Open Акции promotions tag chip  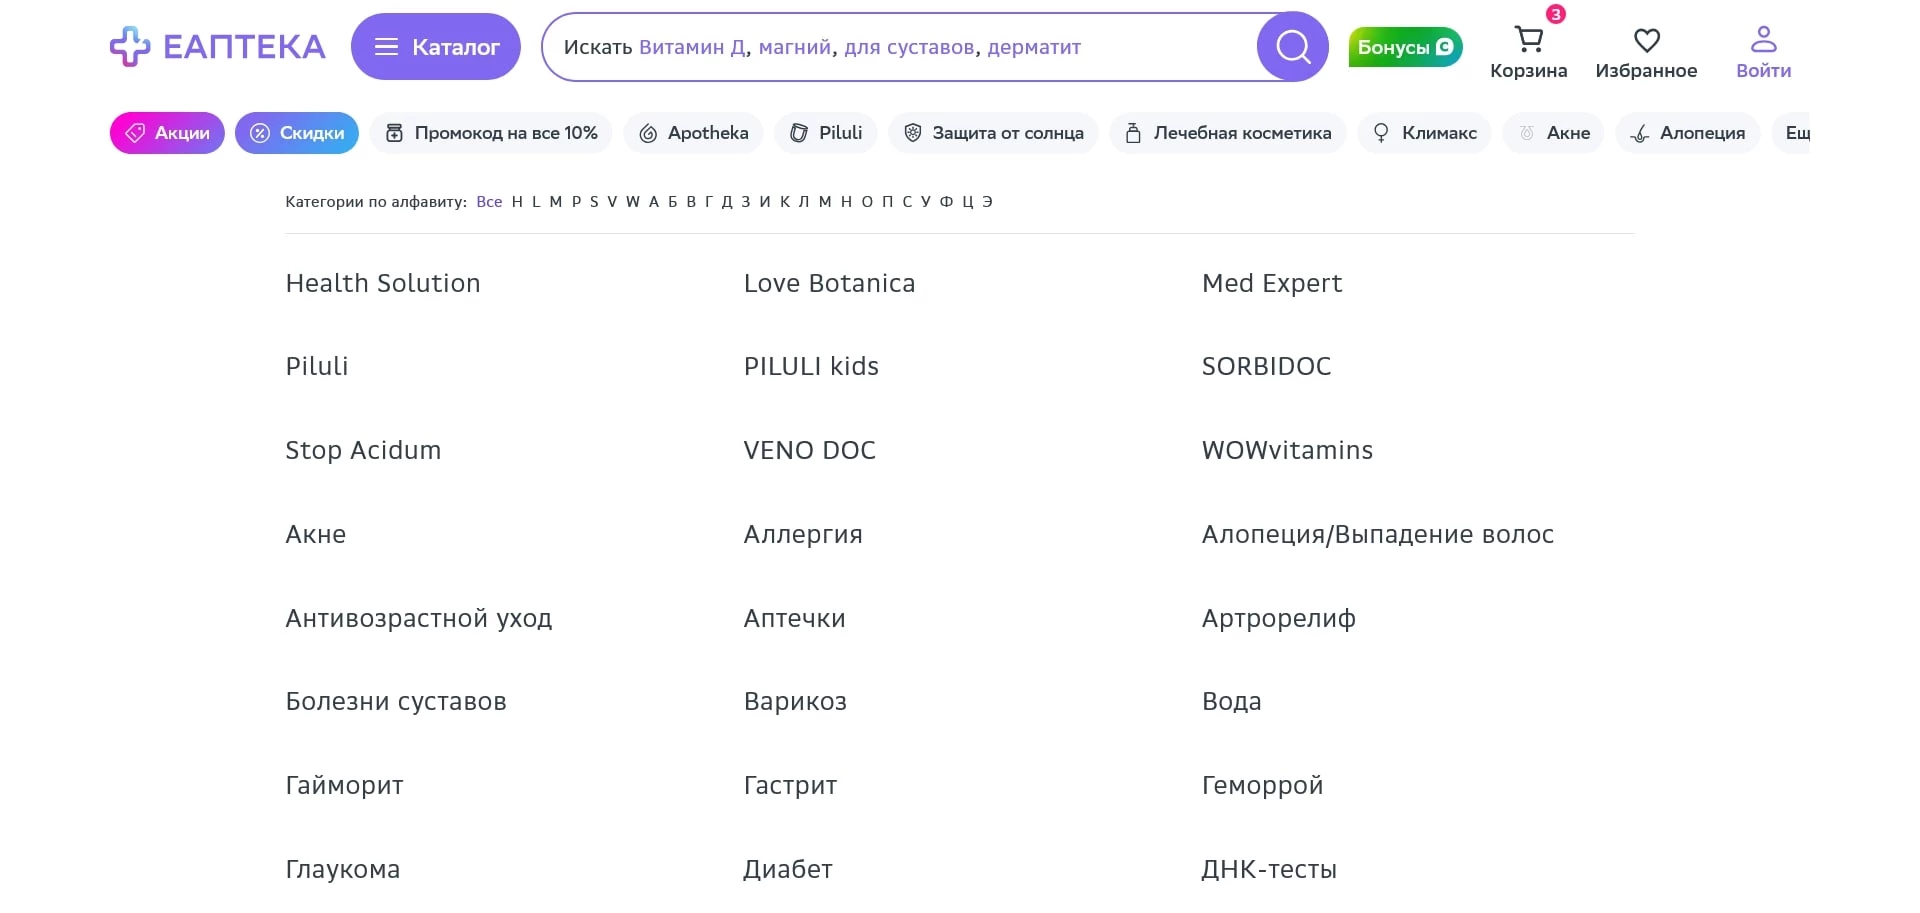[x=167, y=133]
